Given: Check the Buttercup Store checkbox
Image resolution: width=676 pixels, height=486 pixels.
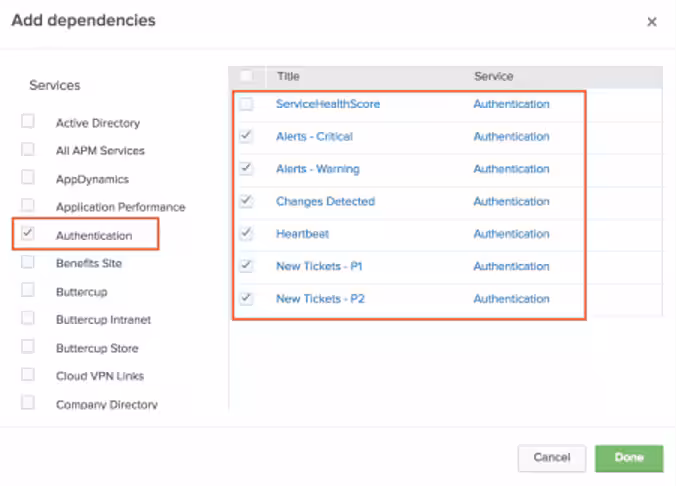Looking at the screenshot, I should (28, 347).
